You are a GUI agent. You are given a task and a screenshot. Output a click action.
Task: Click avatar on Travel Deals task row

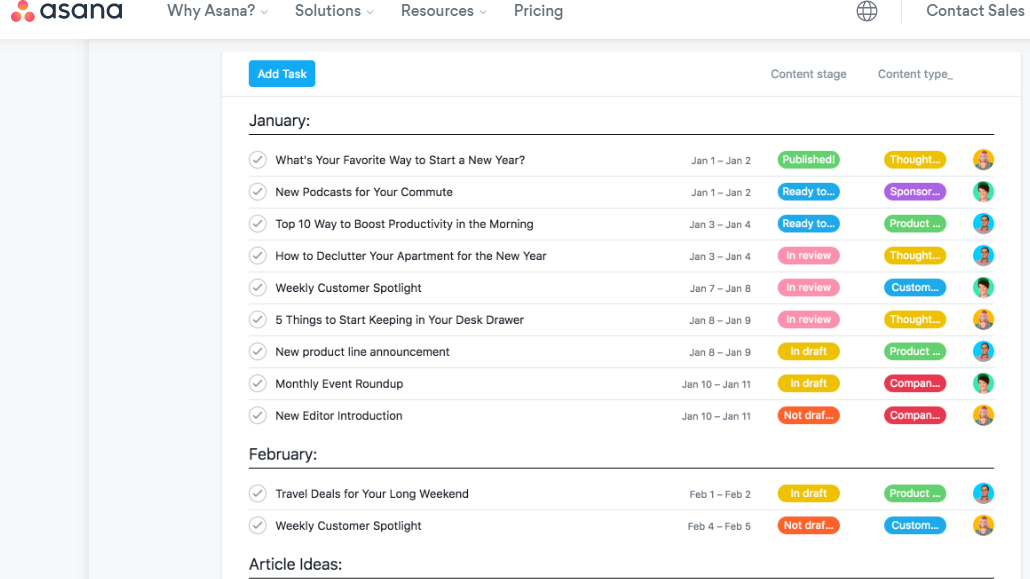(x=984, y=494)
